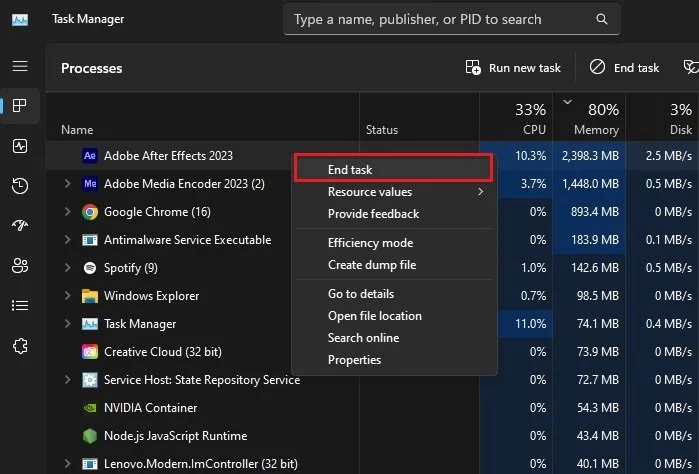Click the Efficiency mode icon in the toolbar
Screen dimensions: 699x474
click(x=691, y=67)
